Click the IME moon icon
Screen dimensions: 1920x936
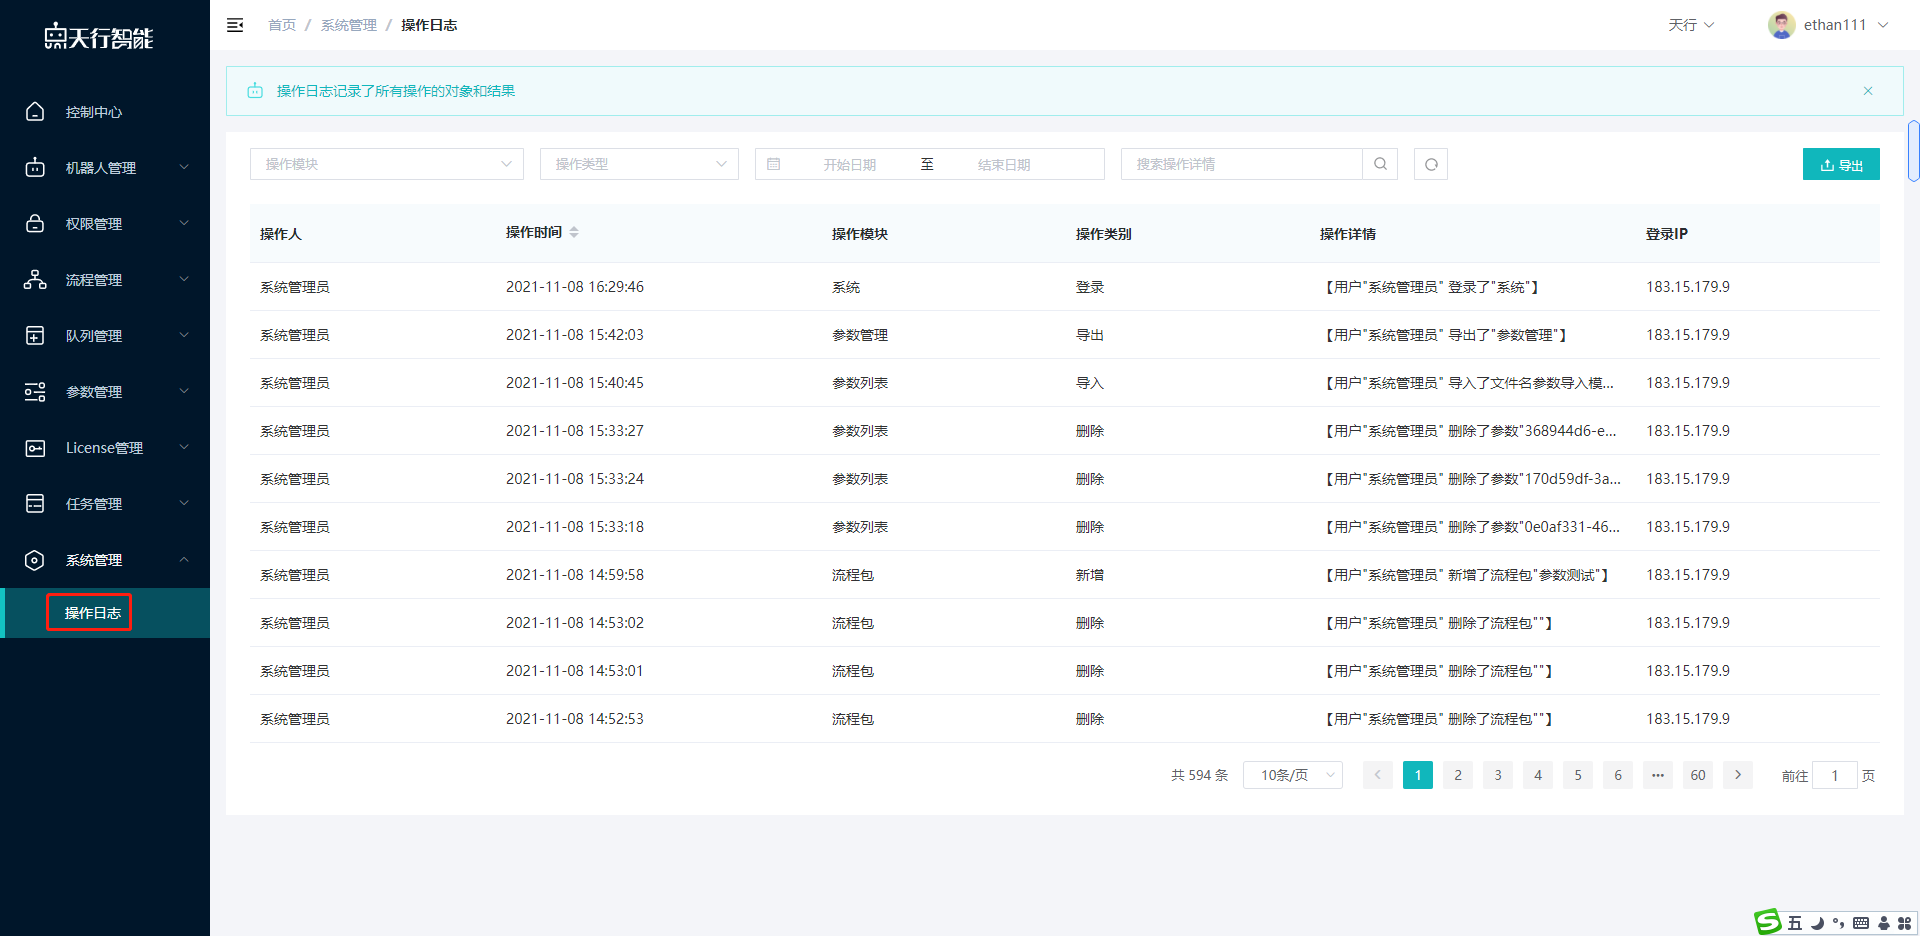tap(1817, 923)
